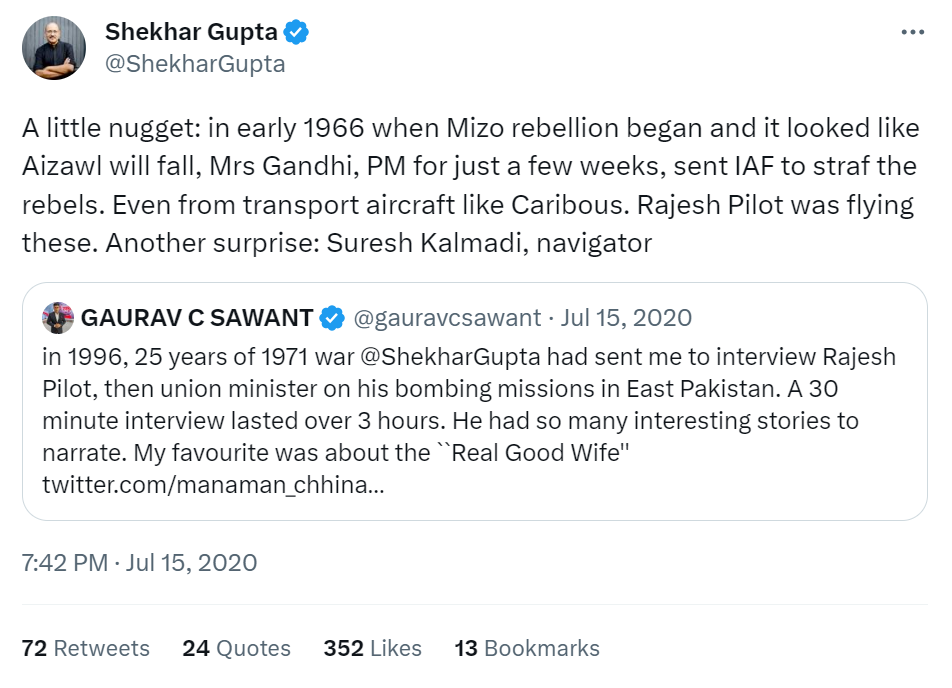Image resolution: width=952 pixels, height=688 pixels.
Task: Open the GAURAV C SAWANT name link
Action: point(196,318)
